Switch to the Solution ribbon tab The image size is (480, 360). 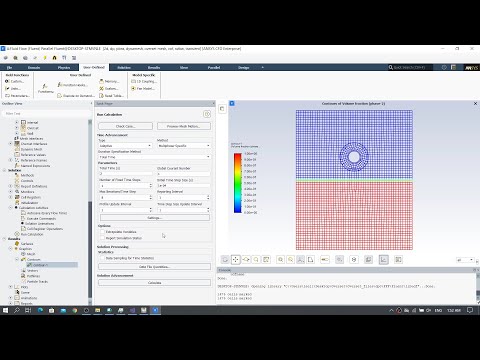[124, 67]
